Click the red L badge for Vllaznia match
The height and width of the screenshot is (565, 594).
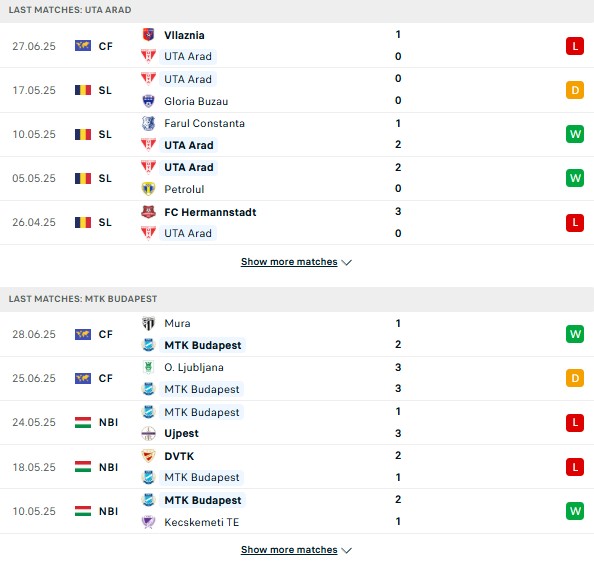point(575,46)
